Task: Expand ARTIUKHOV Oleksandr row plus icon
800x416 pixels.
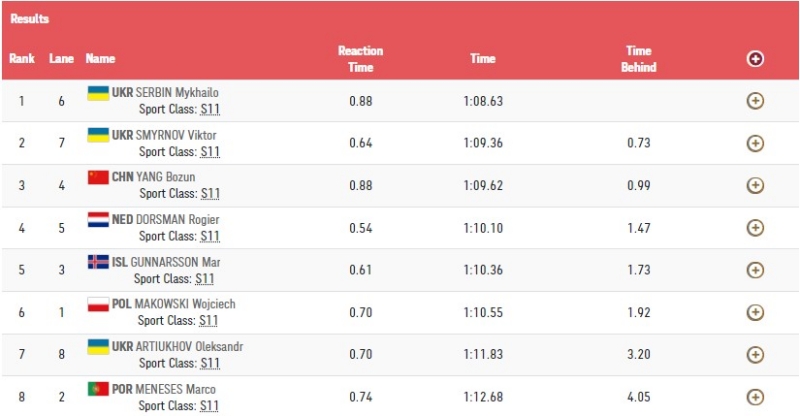Action: tap(755, 355)
